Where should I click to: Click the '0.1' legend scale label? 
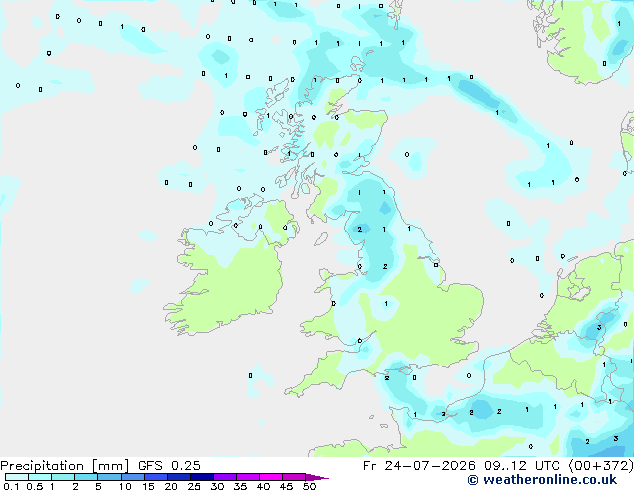[x=11, y=486]
